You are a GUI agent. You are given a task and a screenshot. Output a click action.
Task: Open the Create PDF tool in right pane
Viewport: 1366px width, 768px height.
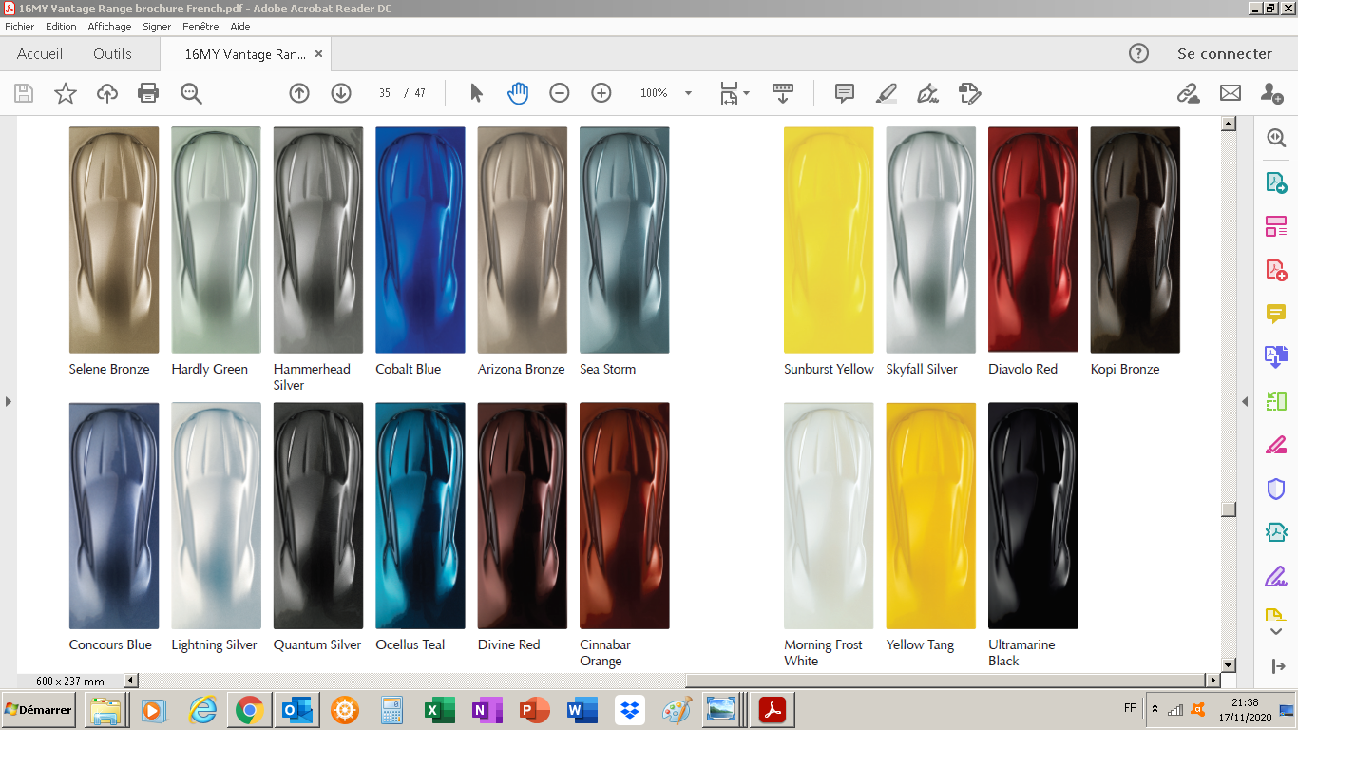(x=1277, y=270)
